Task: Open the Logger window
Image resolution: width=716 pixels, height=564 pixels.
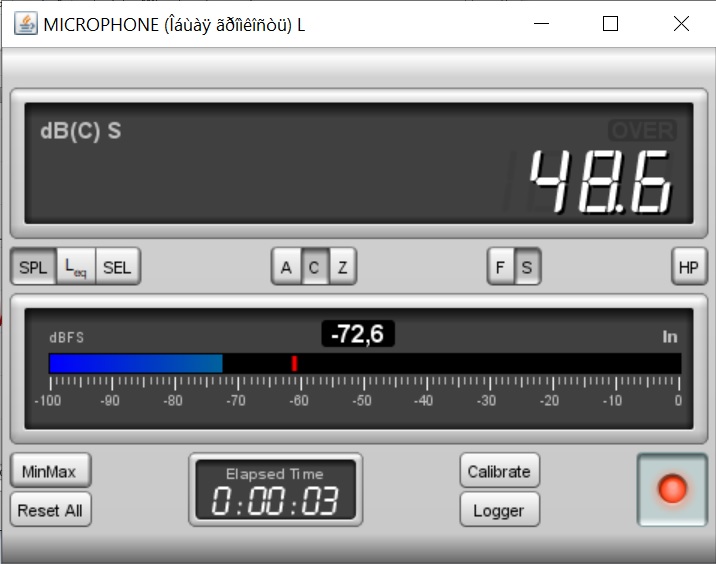Action: (x=499, y=510)
